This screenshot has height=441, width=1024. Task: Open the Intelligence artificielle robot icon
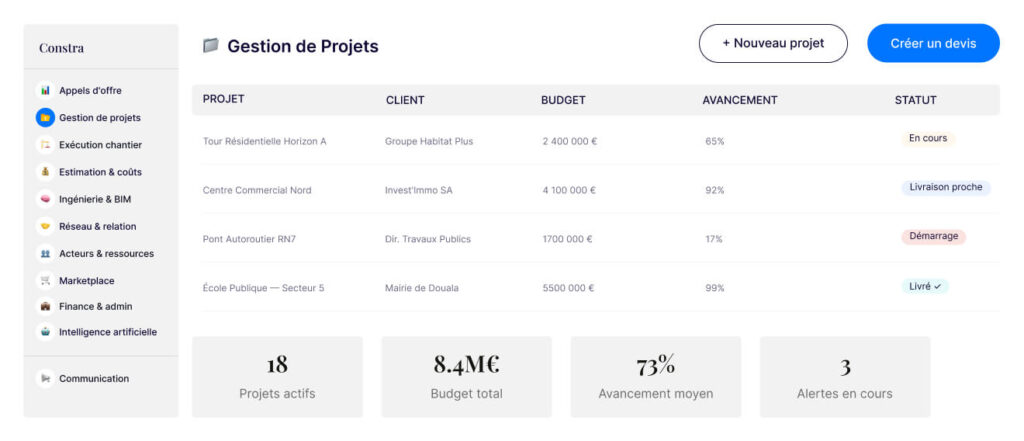pyautogui.click(x=45, y=332)
